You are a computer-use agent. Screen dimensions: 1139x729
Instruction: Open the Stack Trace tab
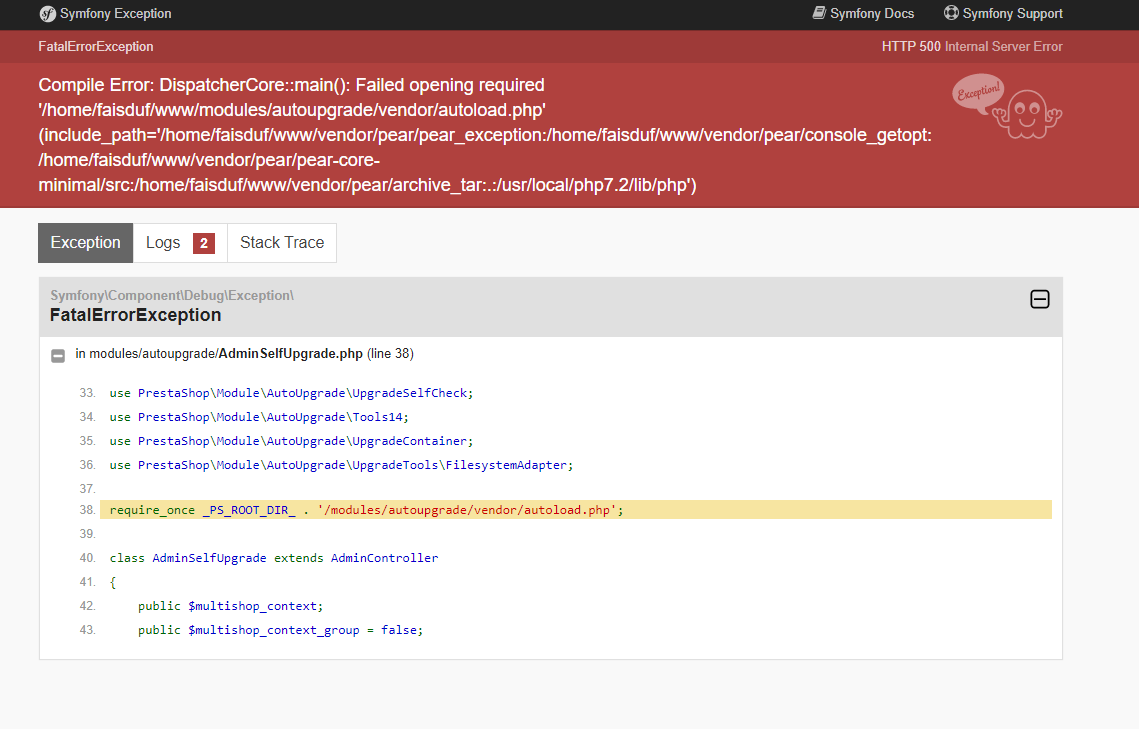282,243
